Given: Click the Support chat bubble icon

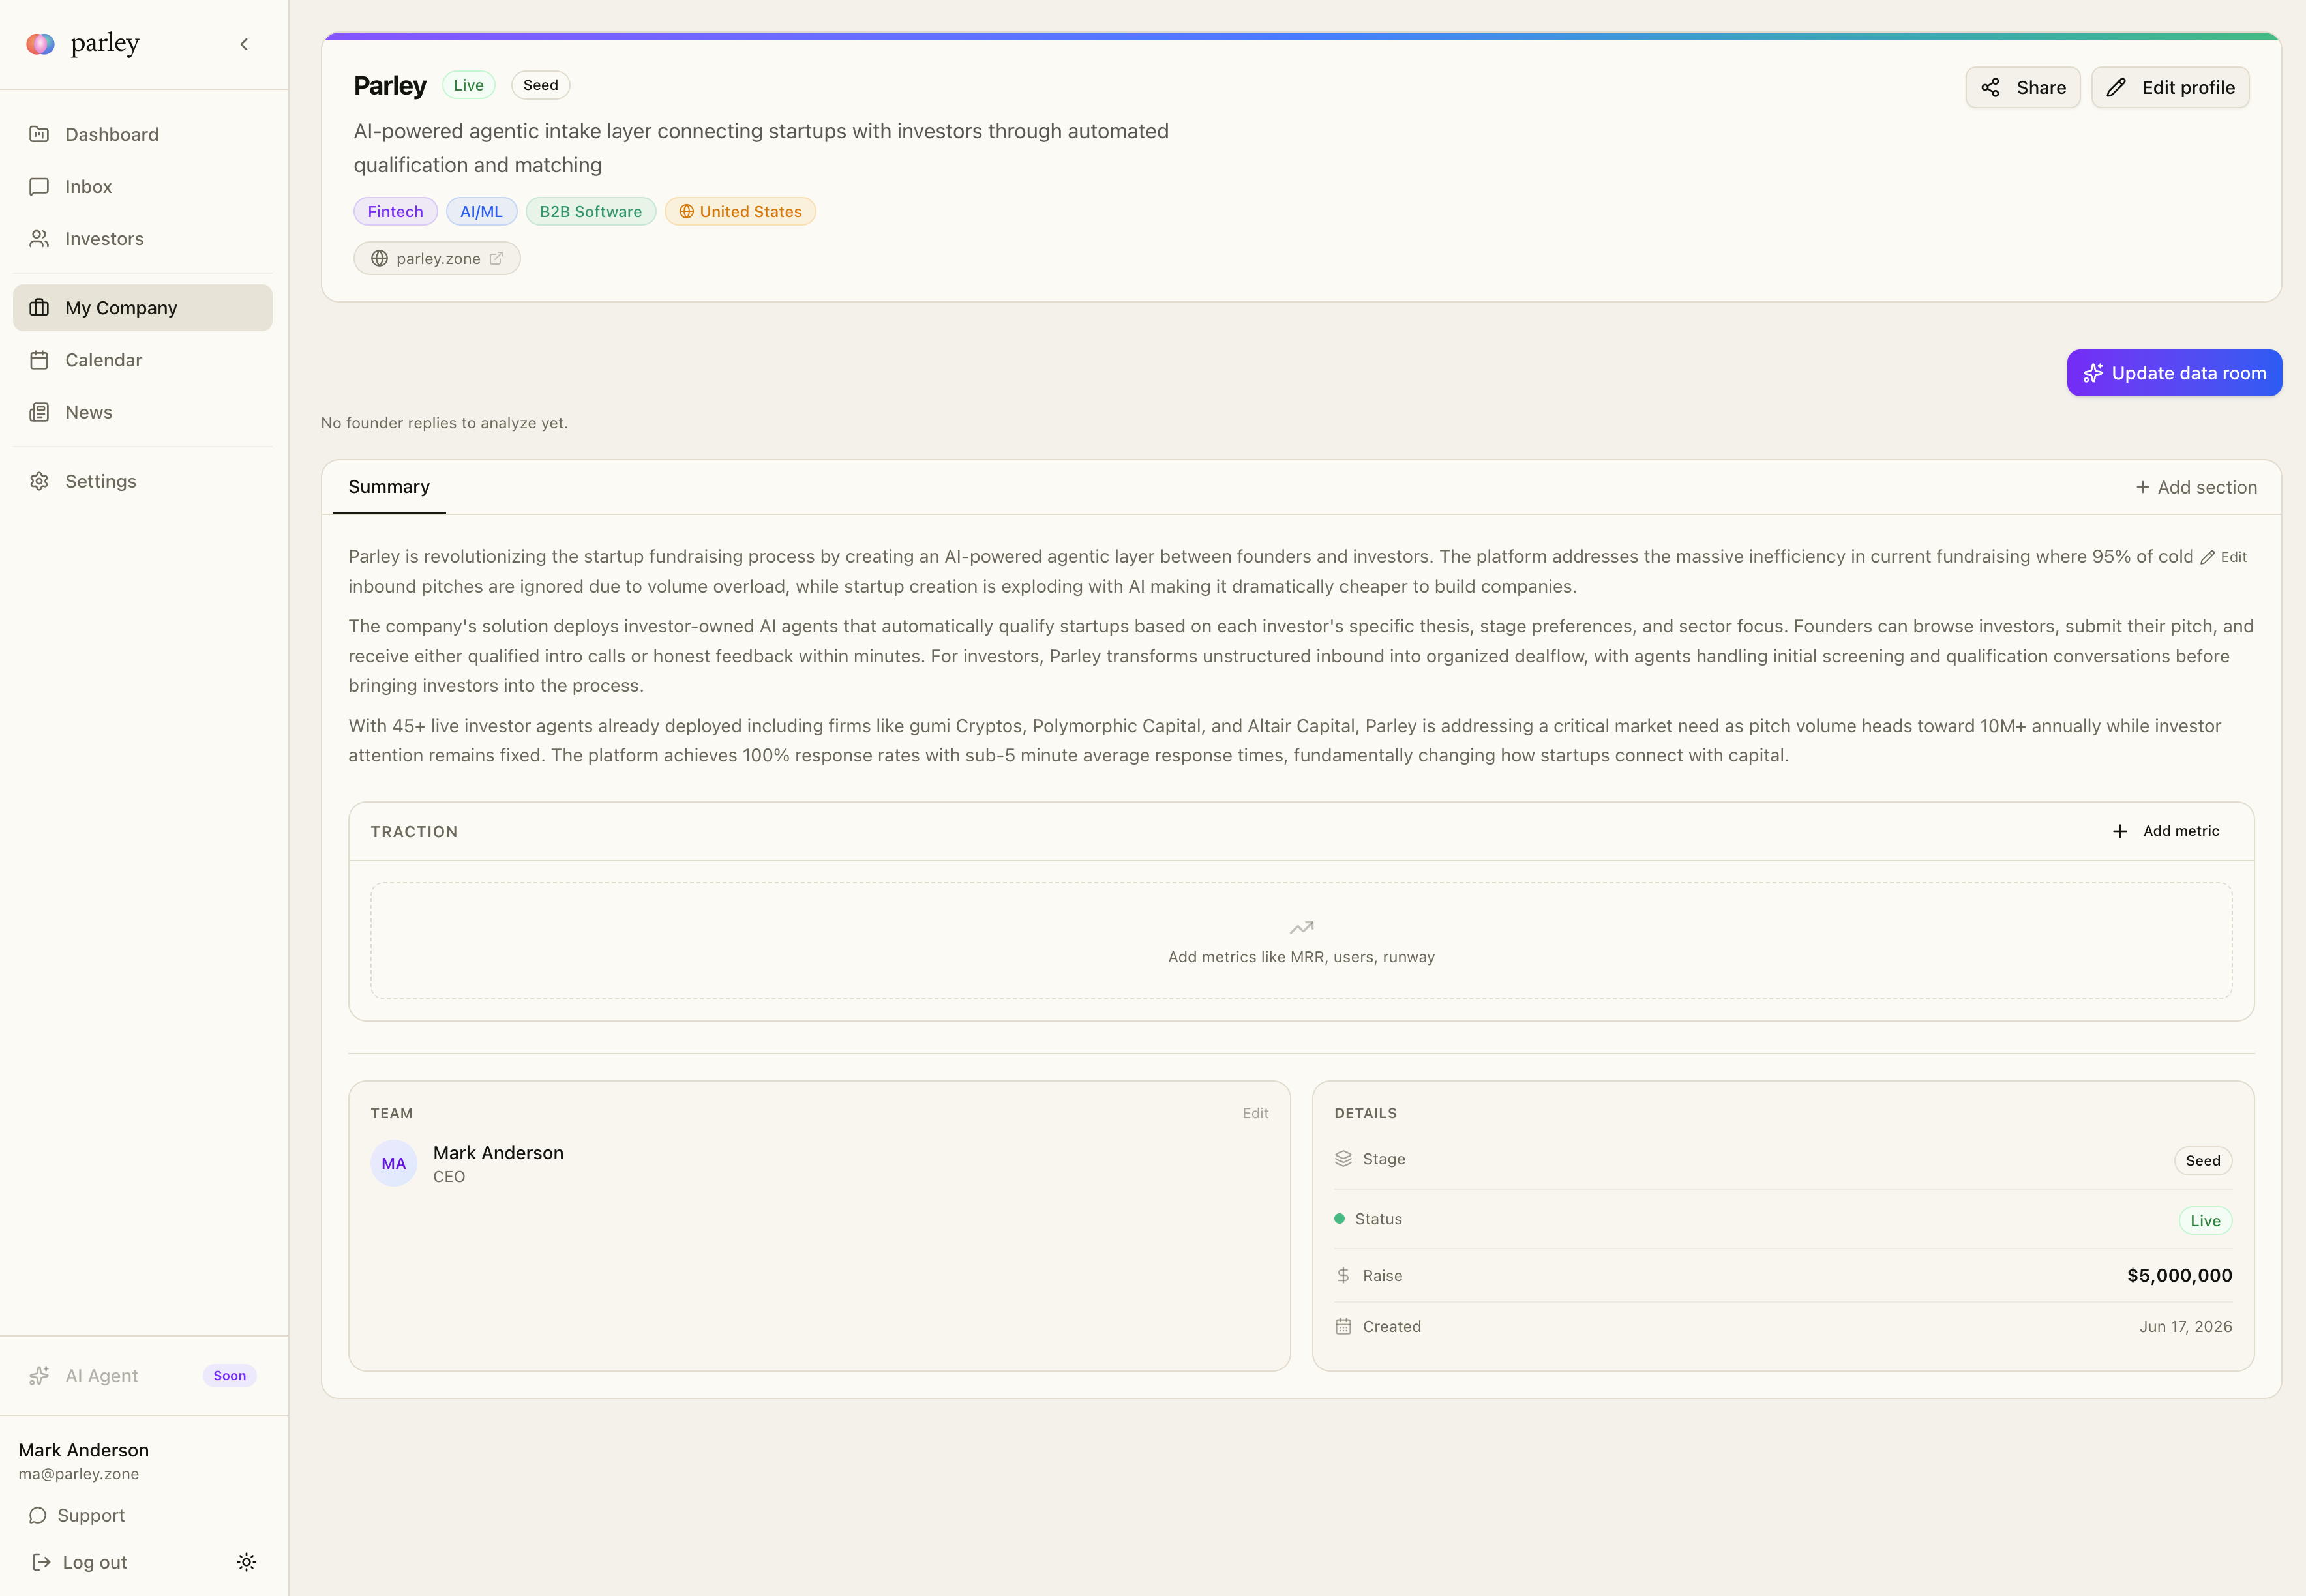Looking at the screenshot, I should [38, 1515].
